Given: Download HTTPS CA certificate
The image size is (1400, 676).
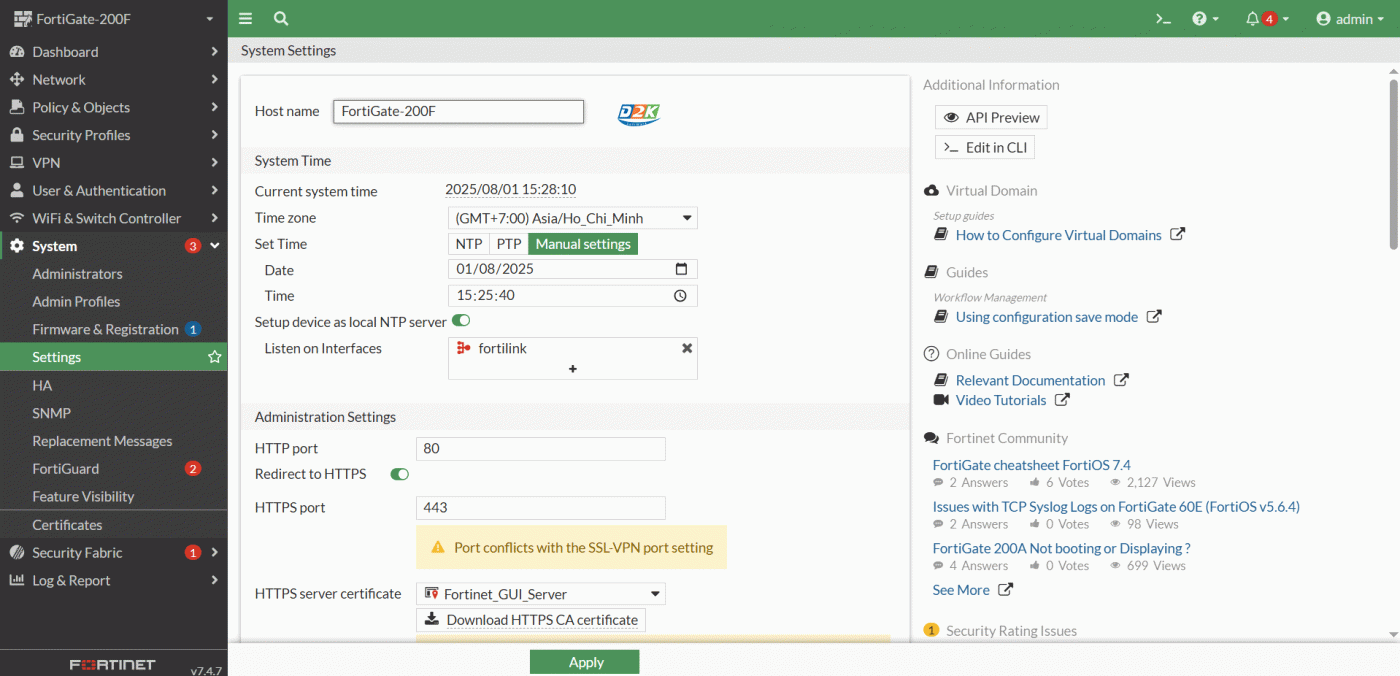Looking at the screenshot, I should pos(531,620).
